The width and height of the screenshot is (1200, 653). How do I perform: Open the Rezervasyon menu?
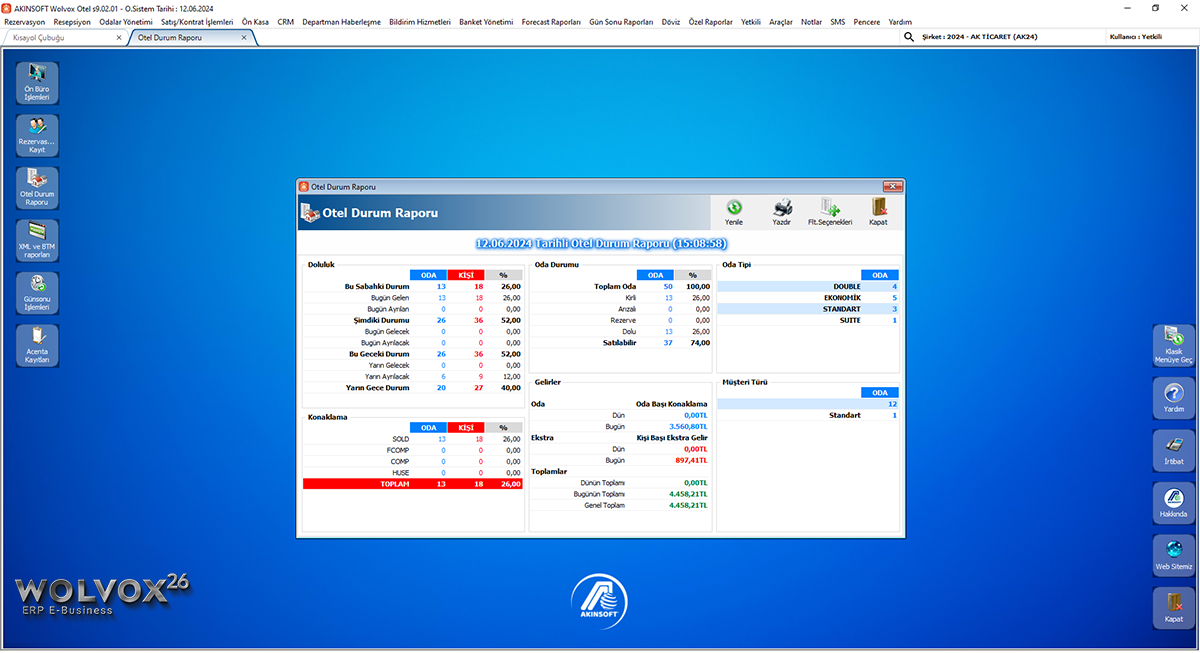click(25, 21)
